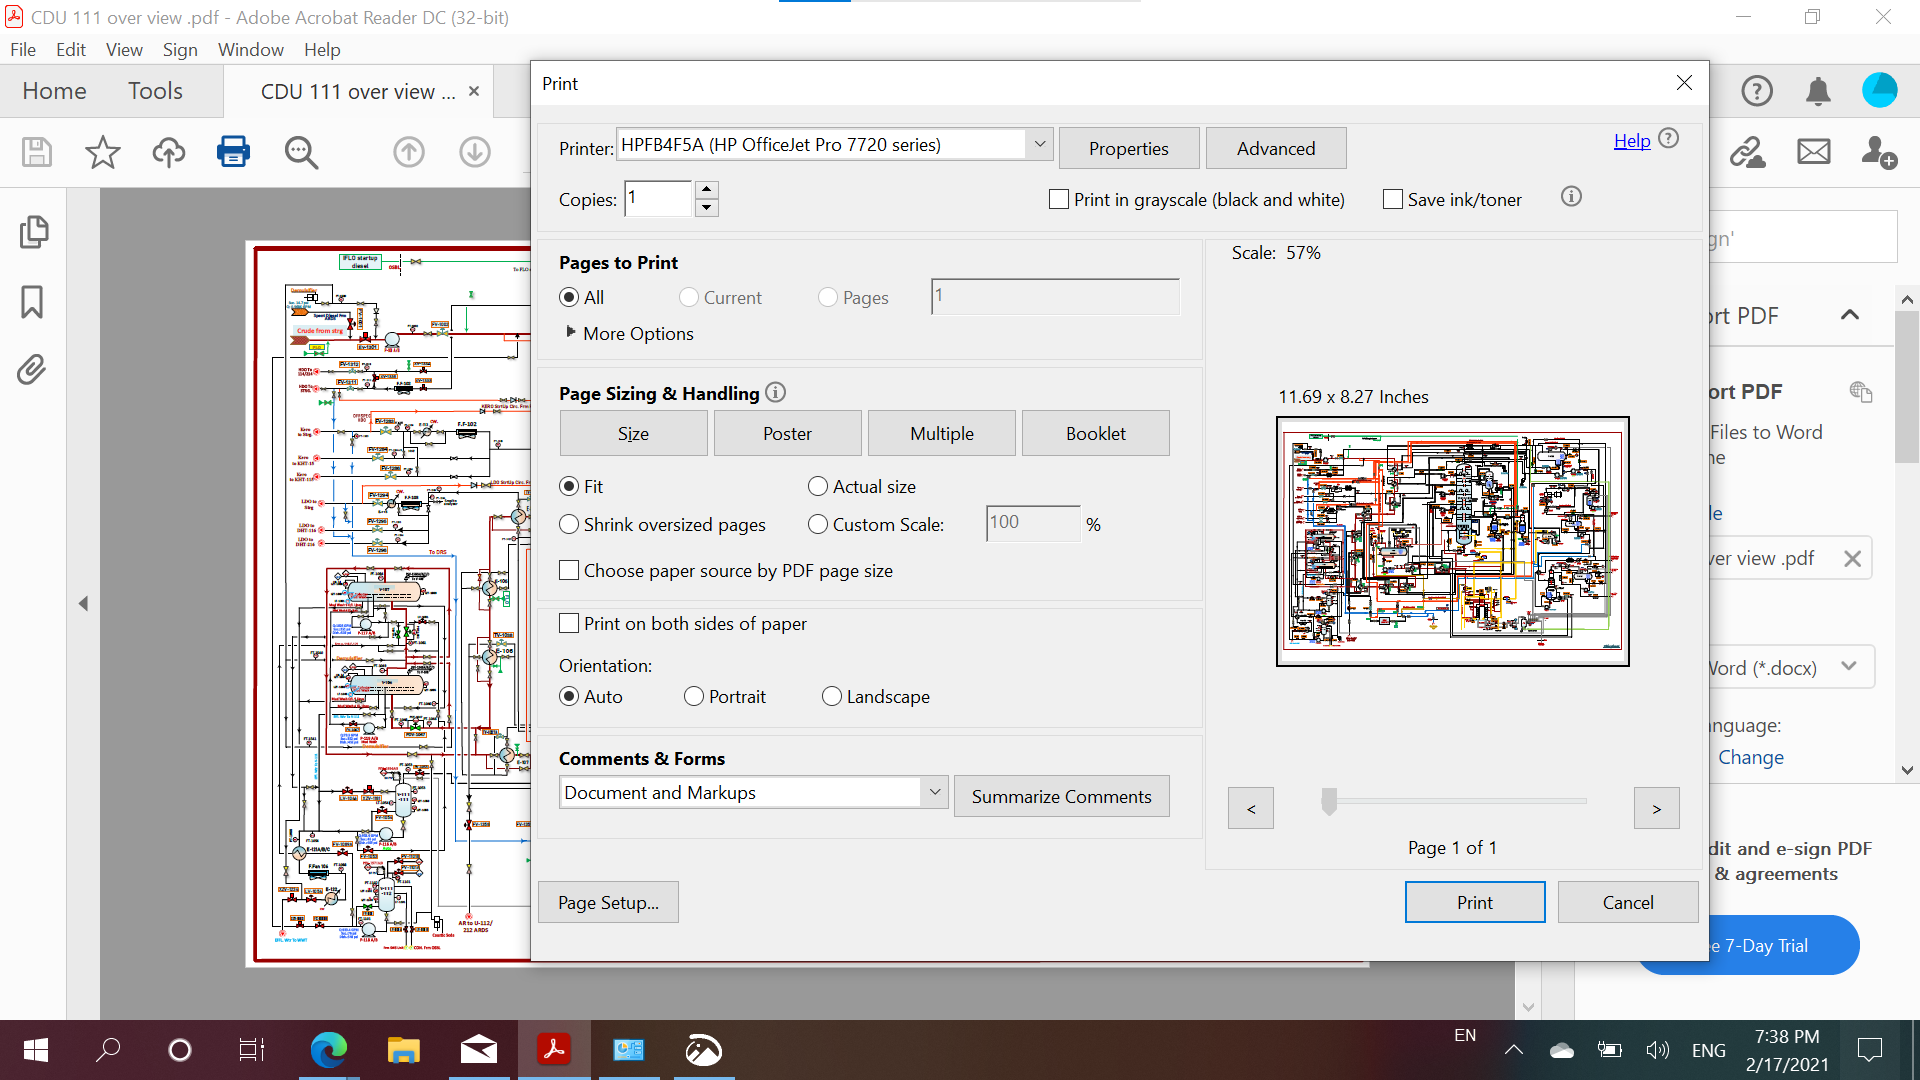1920x1080 pixels.
Task: Enable Print in grayscale checkbox
Action: 1059,199
